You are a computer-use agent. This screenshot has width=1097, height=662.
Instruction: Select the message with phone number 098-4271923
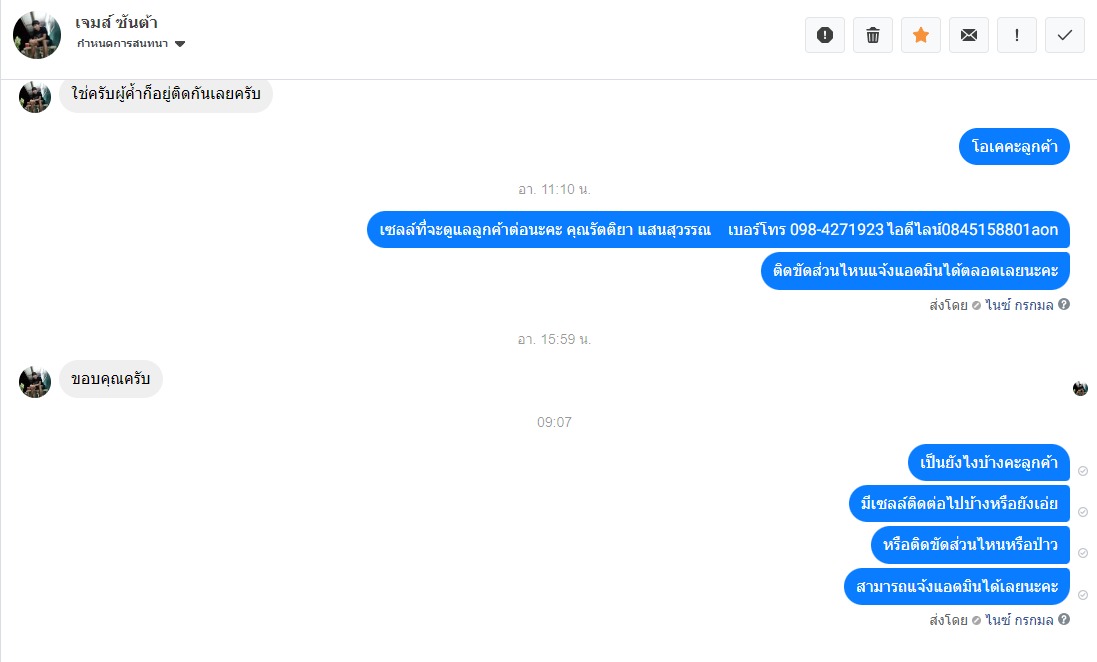click(719, 230)
